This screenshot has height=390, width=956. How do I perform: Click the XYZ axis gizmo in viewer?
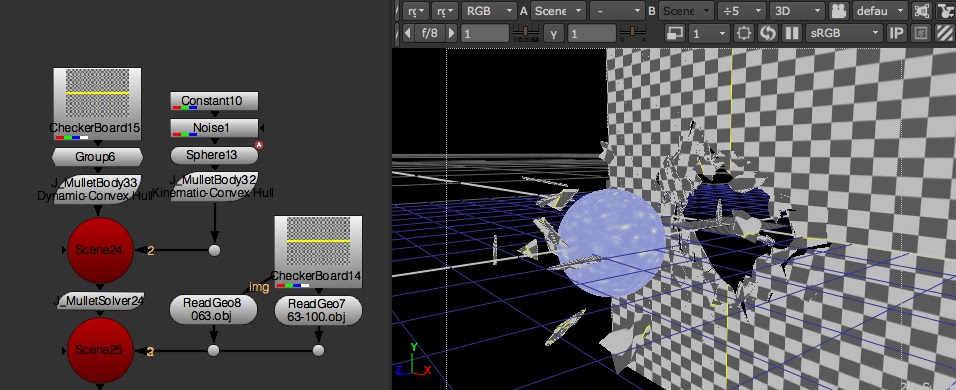[x=413, y=360]
